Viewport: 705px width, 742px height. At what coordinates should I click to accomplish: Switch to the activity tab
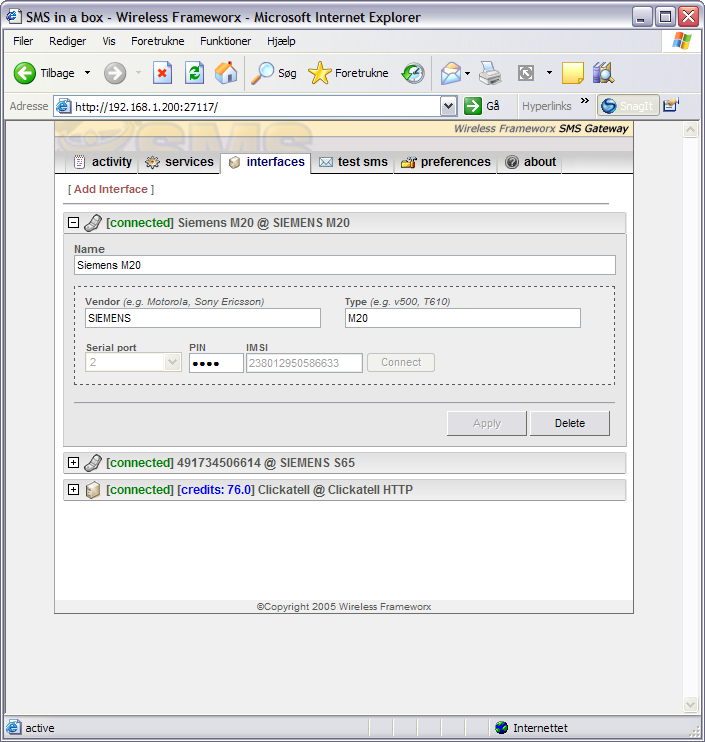click(103, 162)
